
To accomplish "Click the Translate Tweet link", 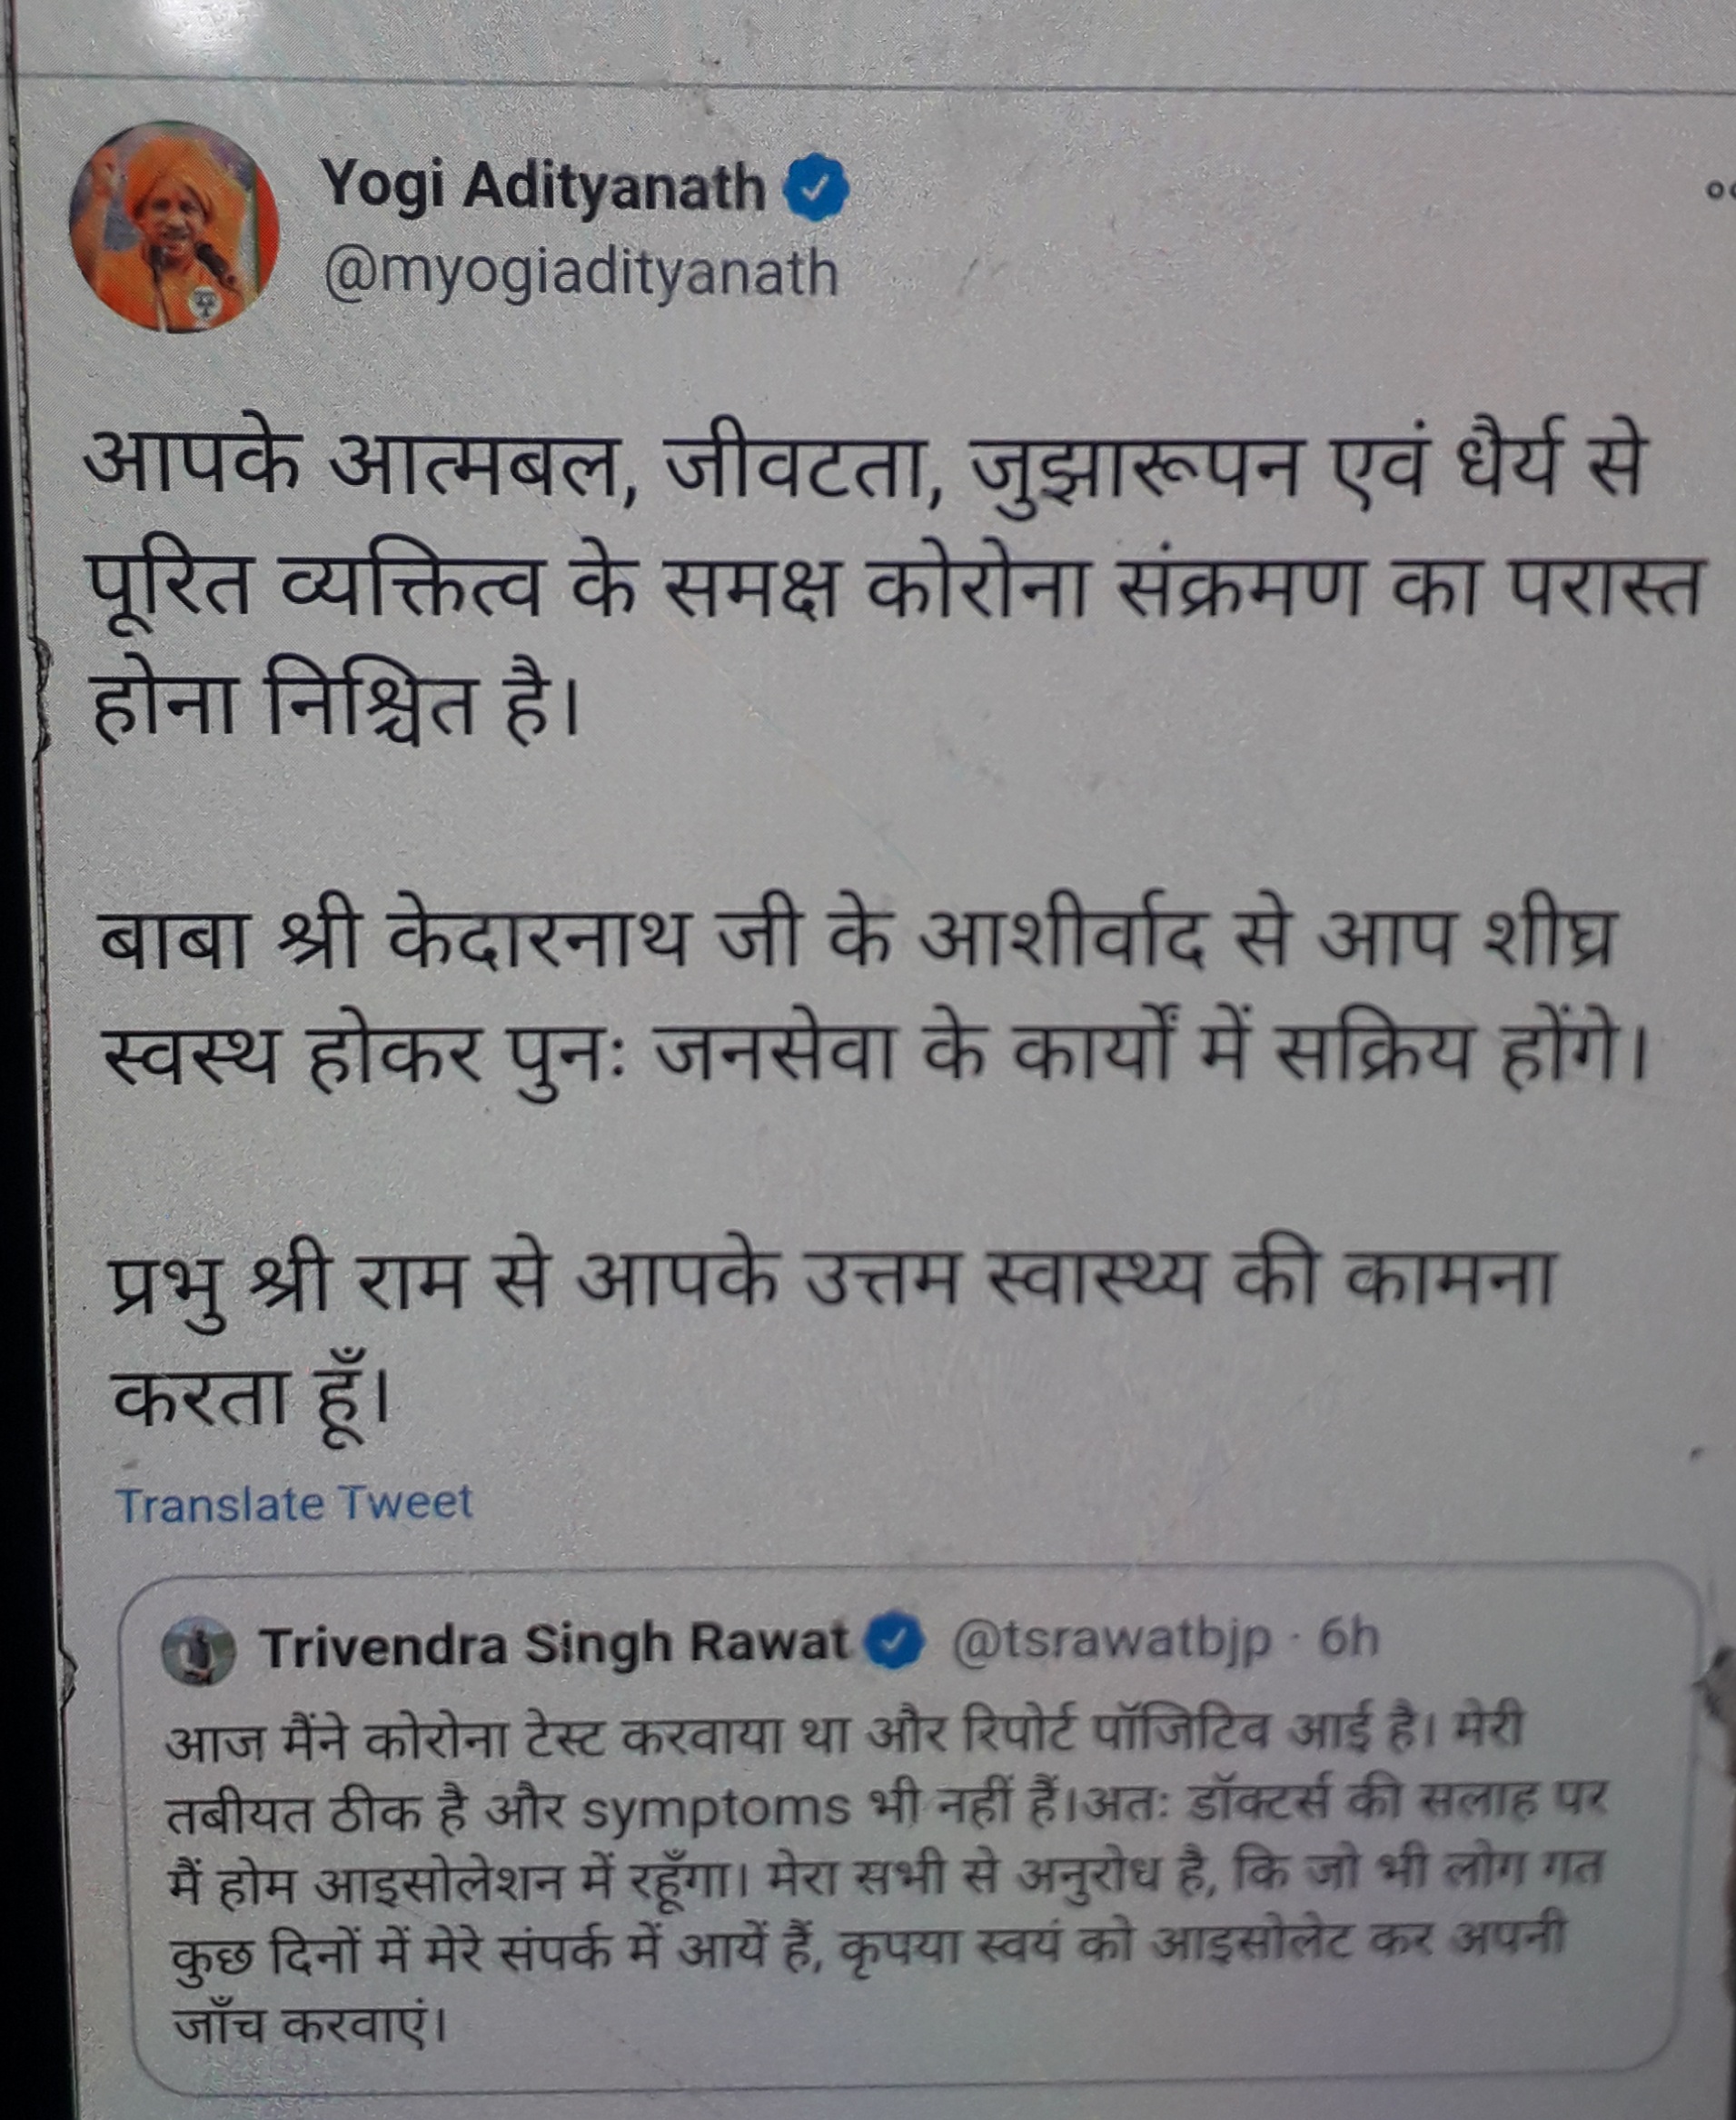I will tap(294, 1504).
